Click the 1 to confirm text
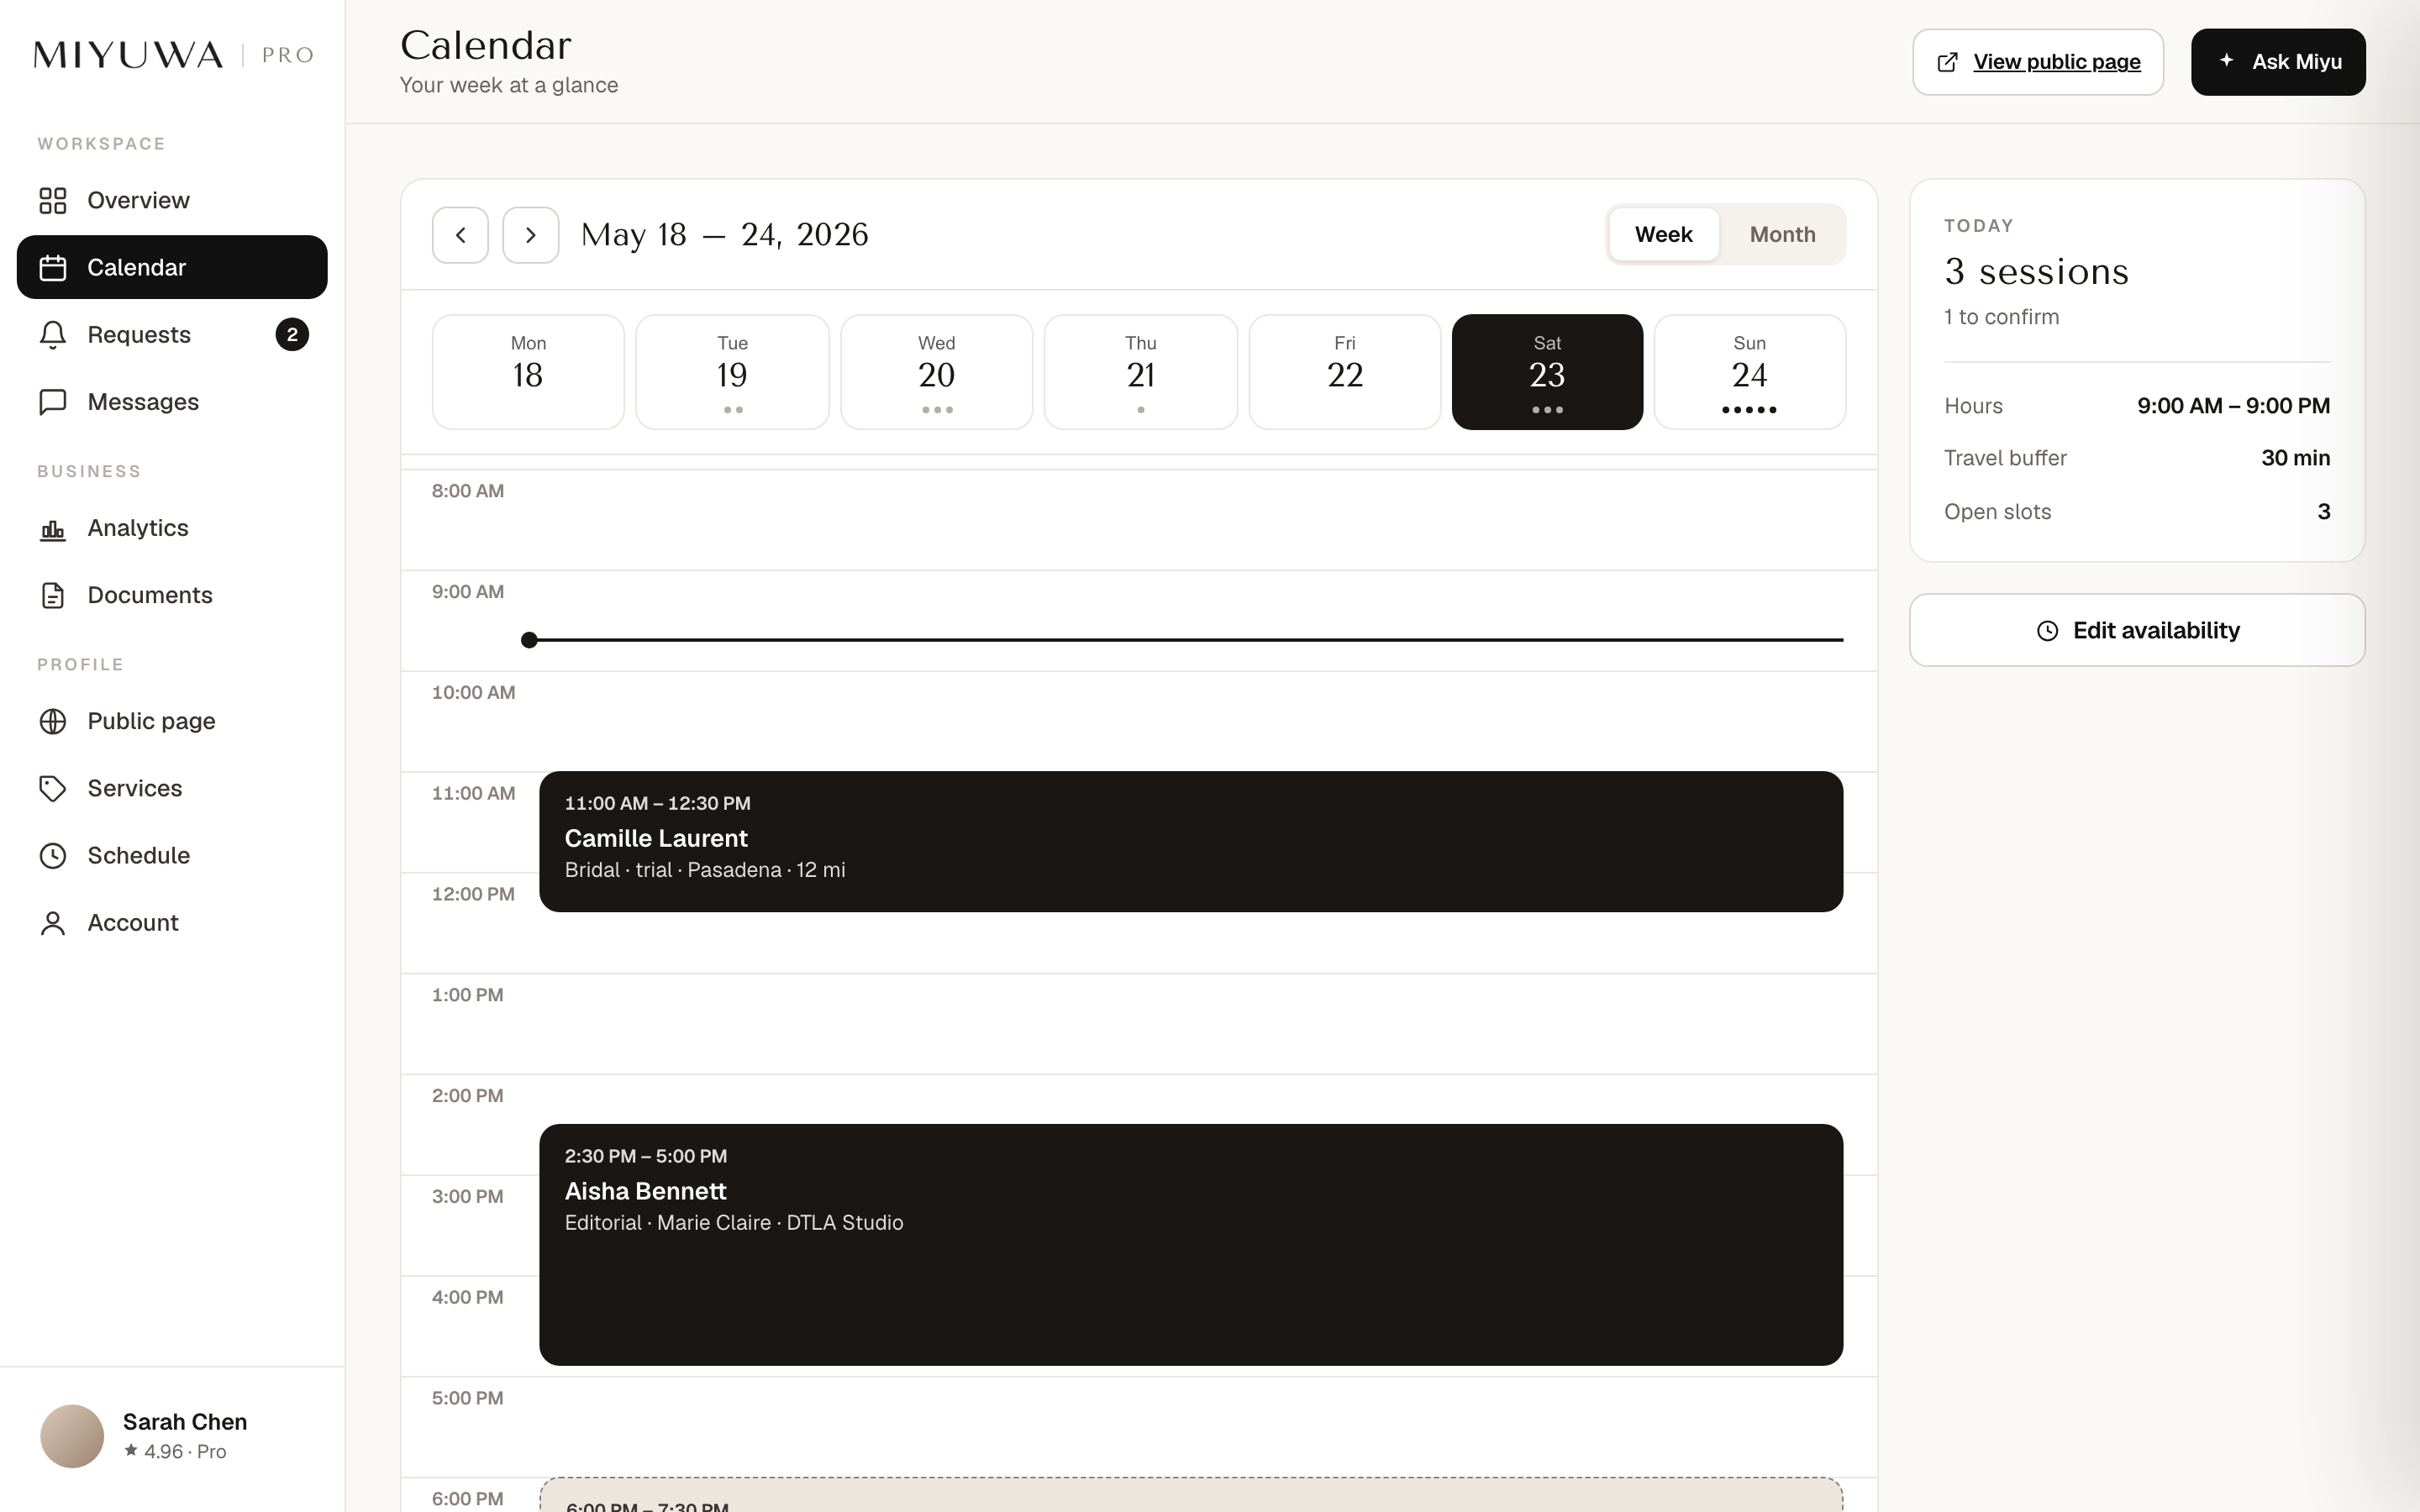2420x1512 pixels. coord(2001,317)
